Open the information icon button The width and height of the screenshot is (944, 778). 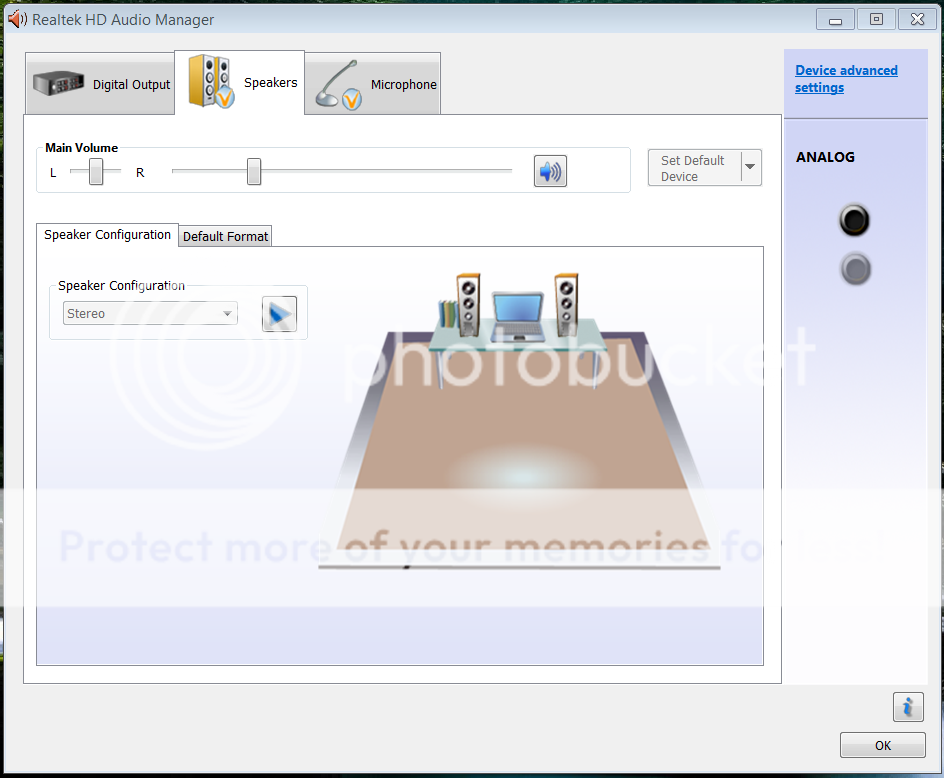(x=907, y=706)
